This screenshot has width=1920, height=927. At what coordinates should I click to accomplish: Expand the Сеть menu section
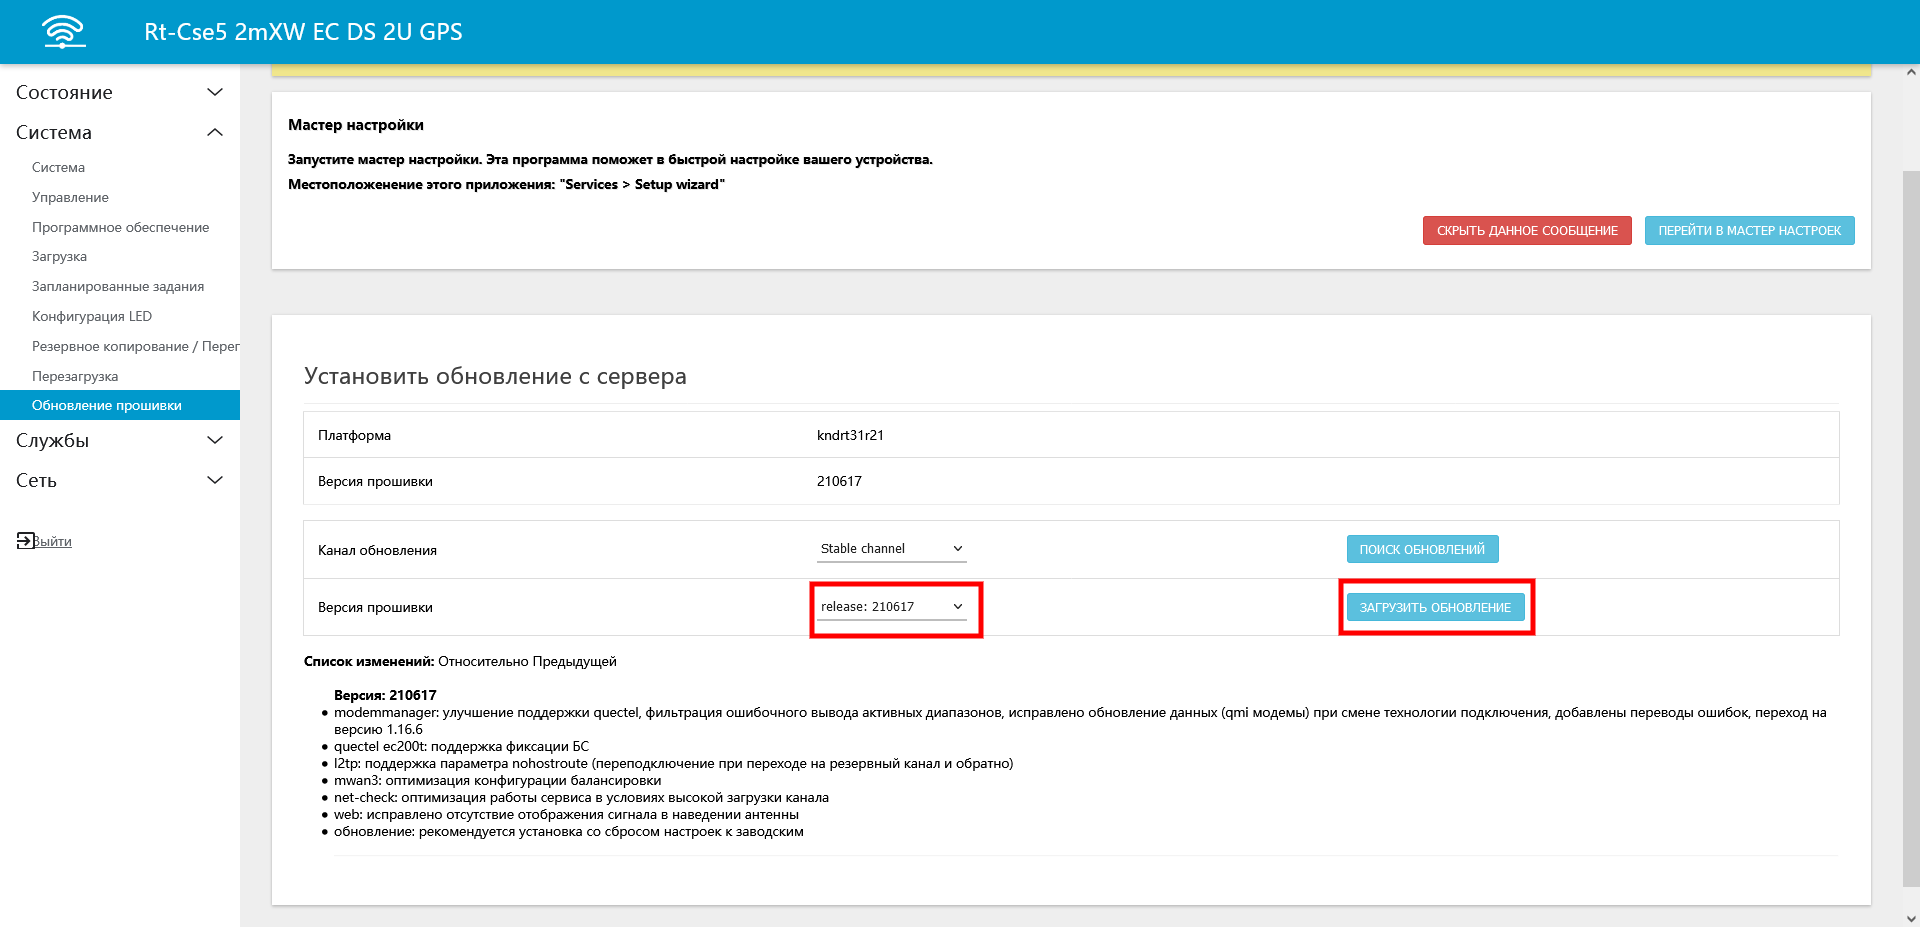click(120, 480)
